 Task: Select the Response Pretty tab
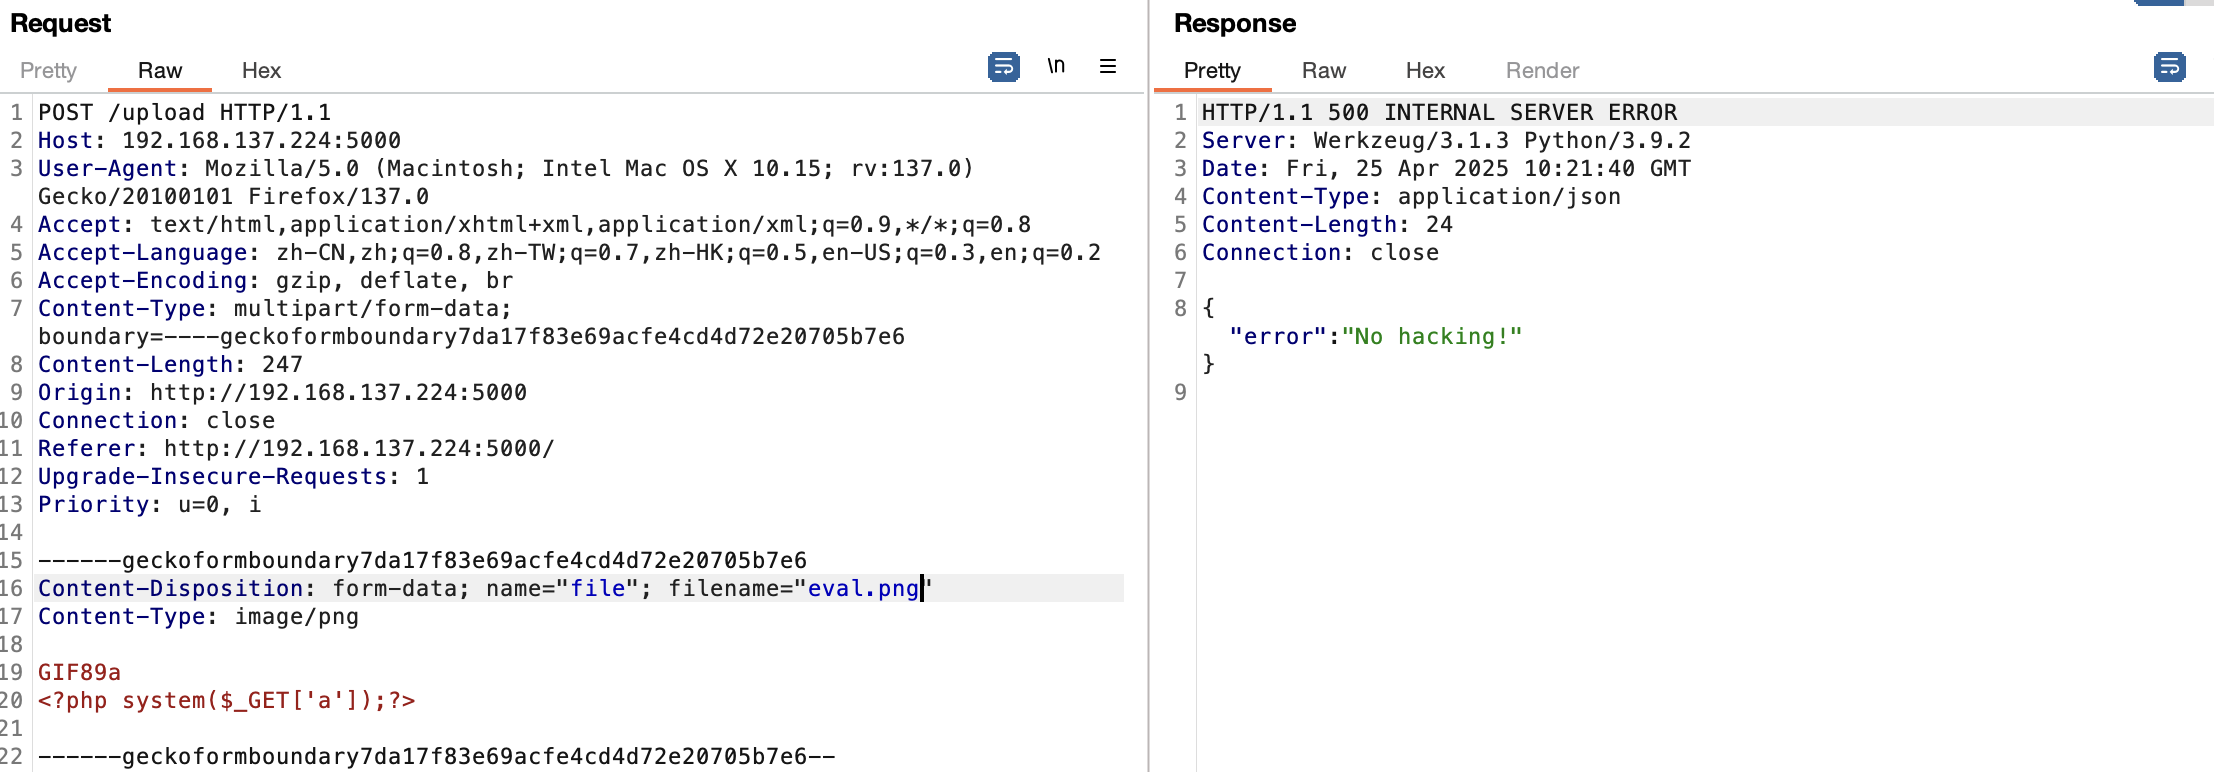tap(1212, 70)
